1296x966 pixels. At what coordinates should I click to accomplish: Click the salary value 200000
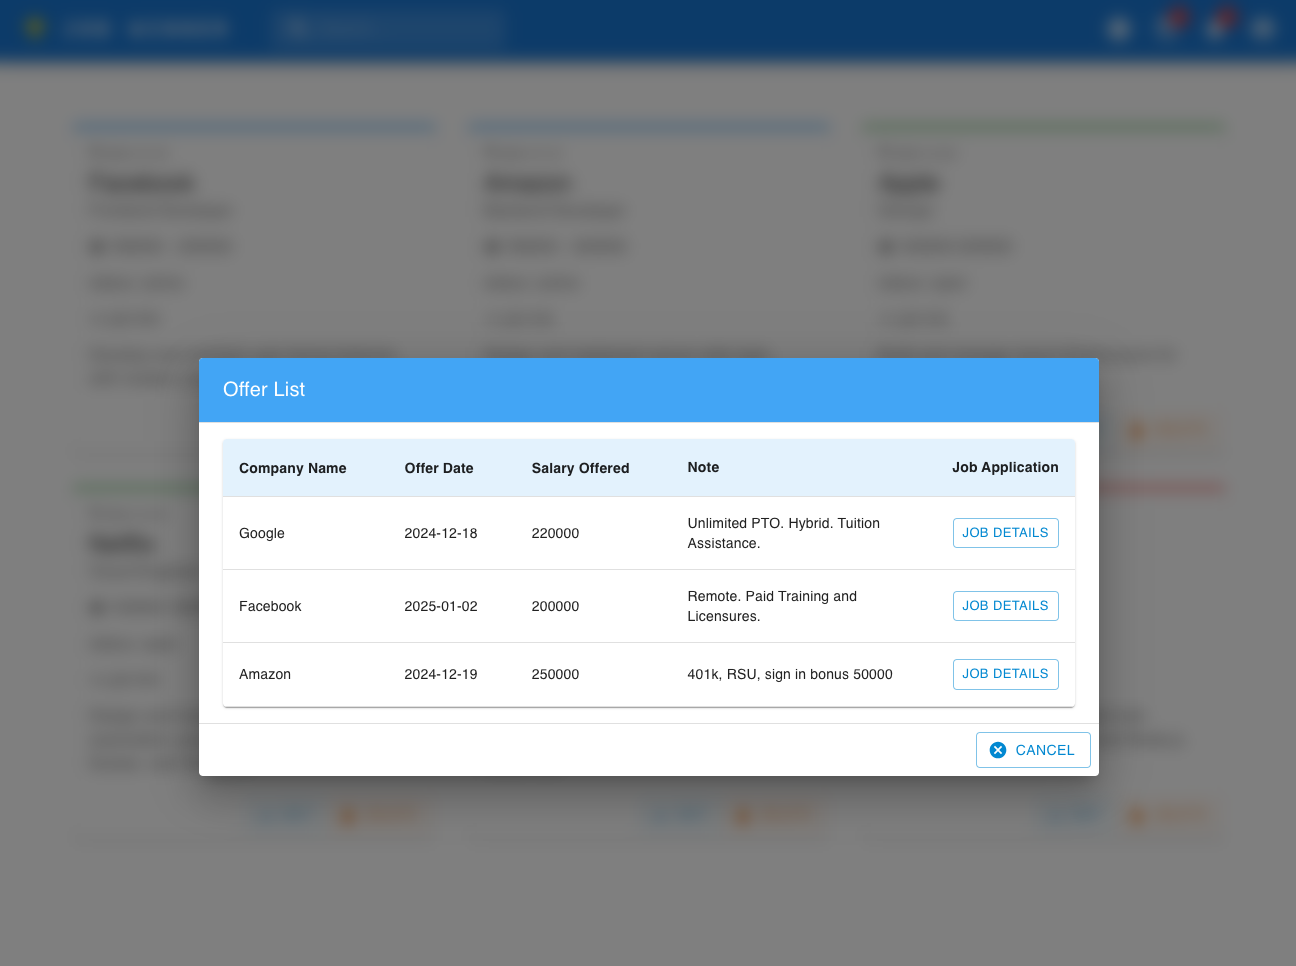tap(555, 606)
